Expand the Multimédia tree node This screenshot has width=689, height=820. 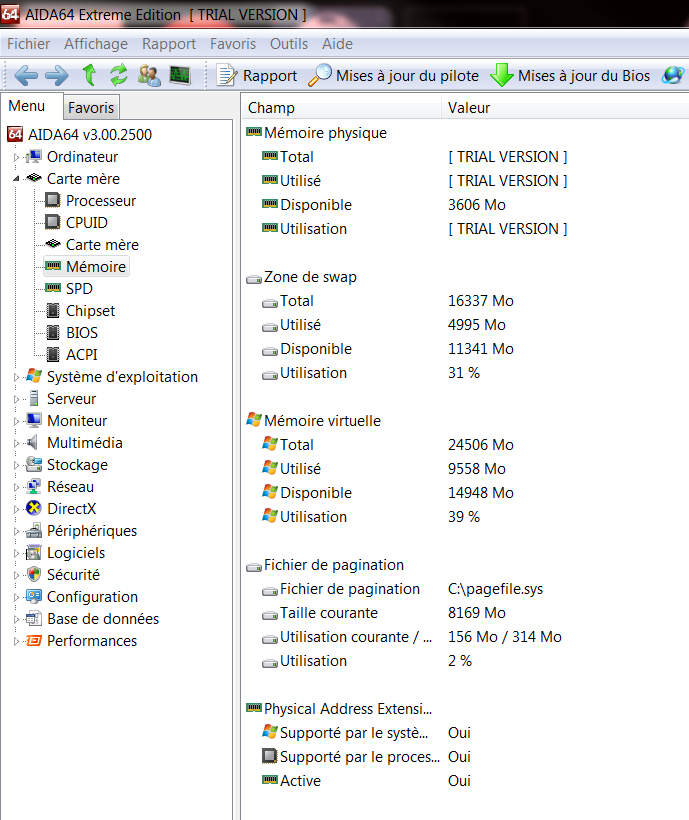(16, 443)
